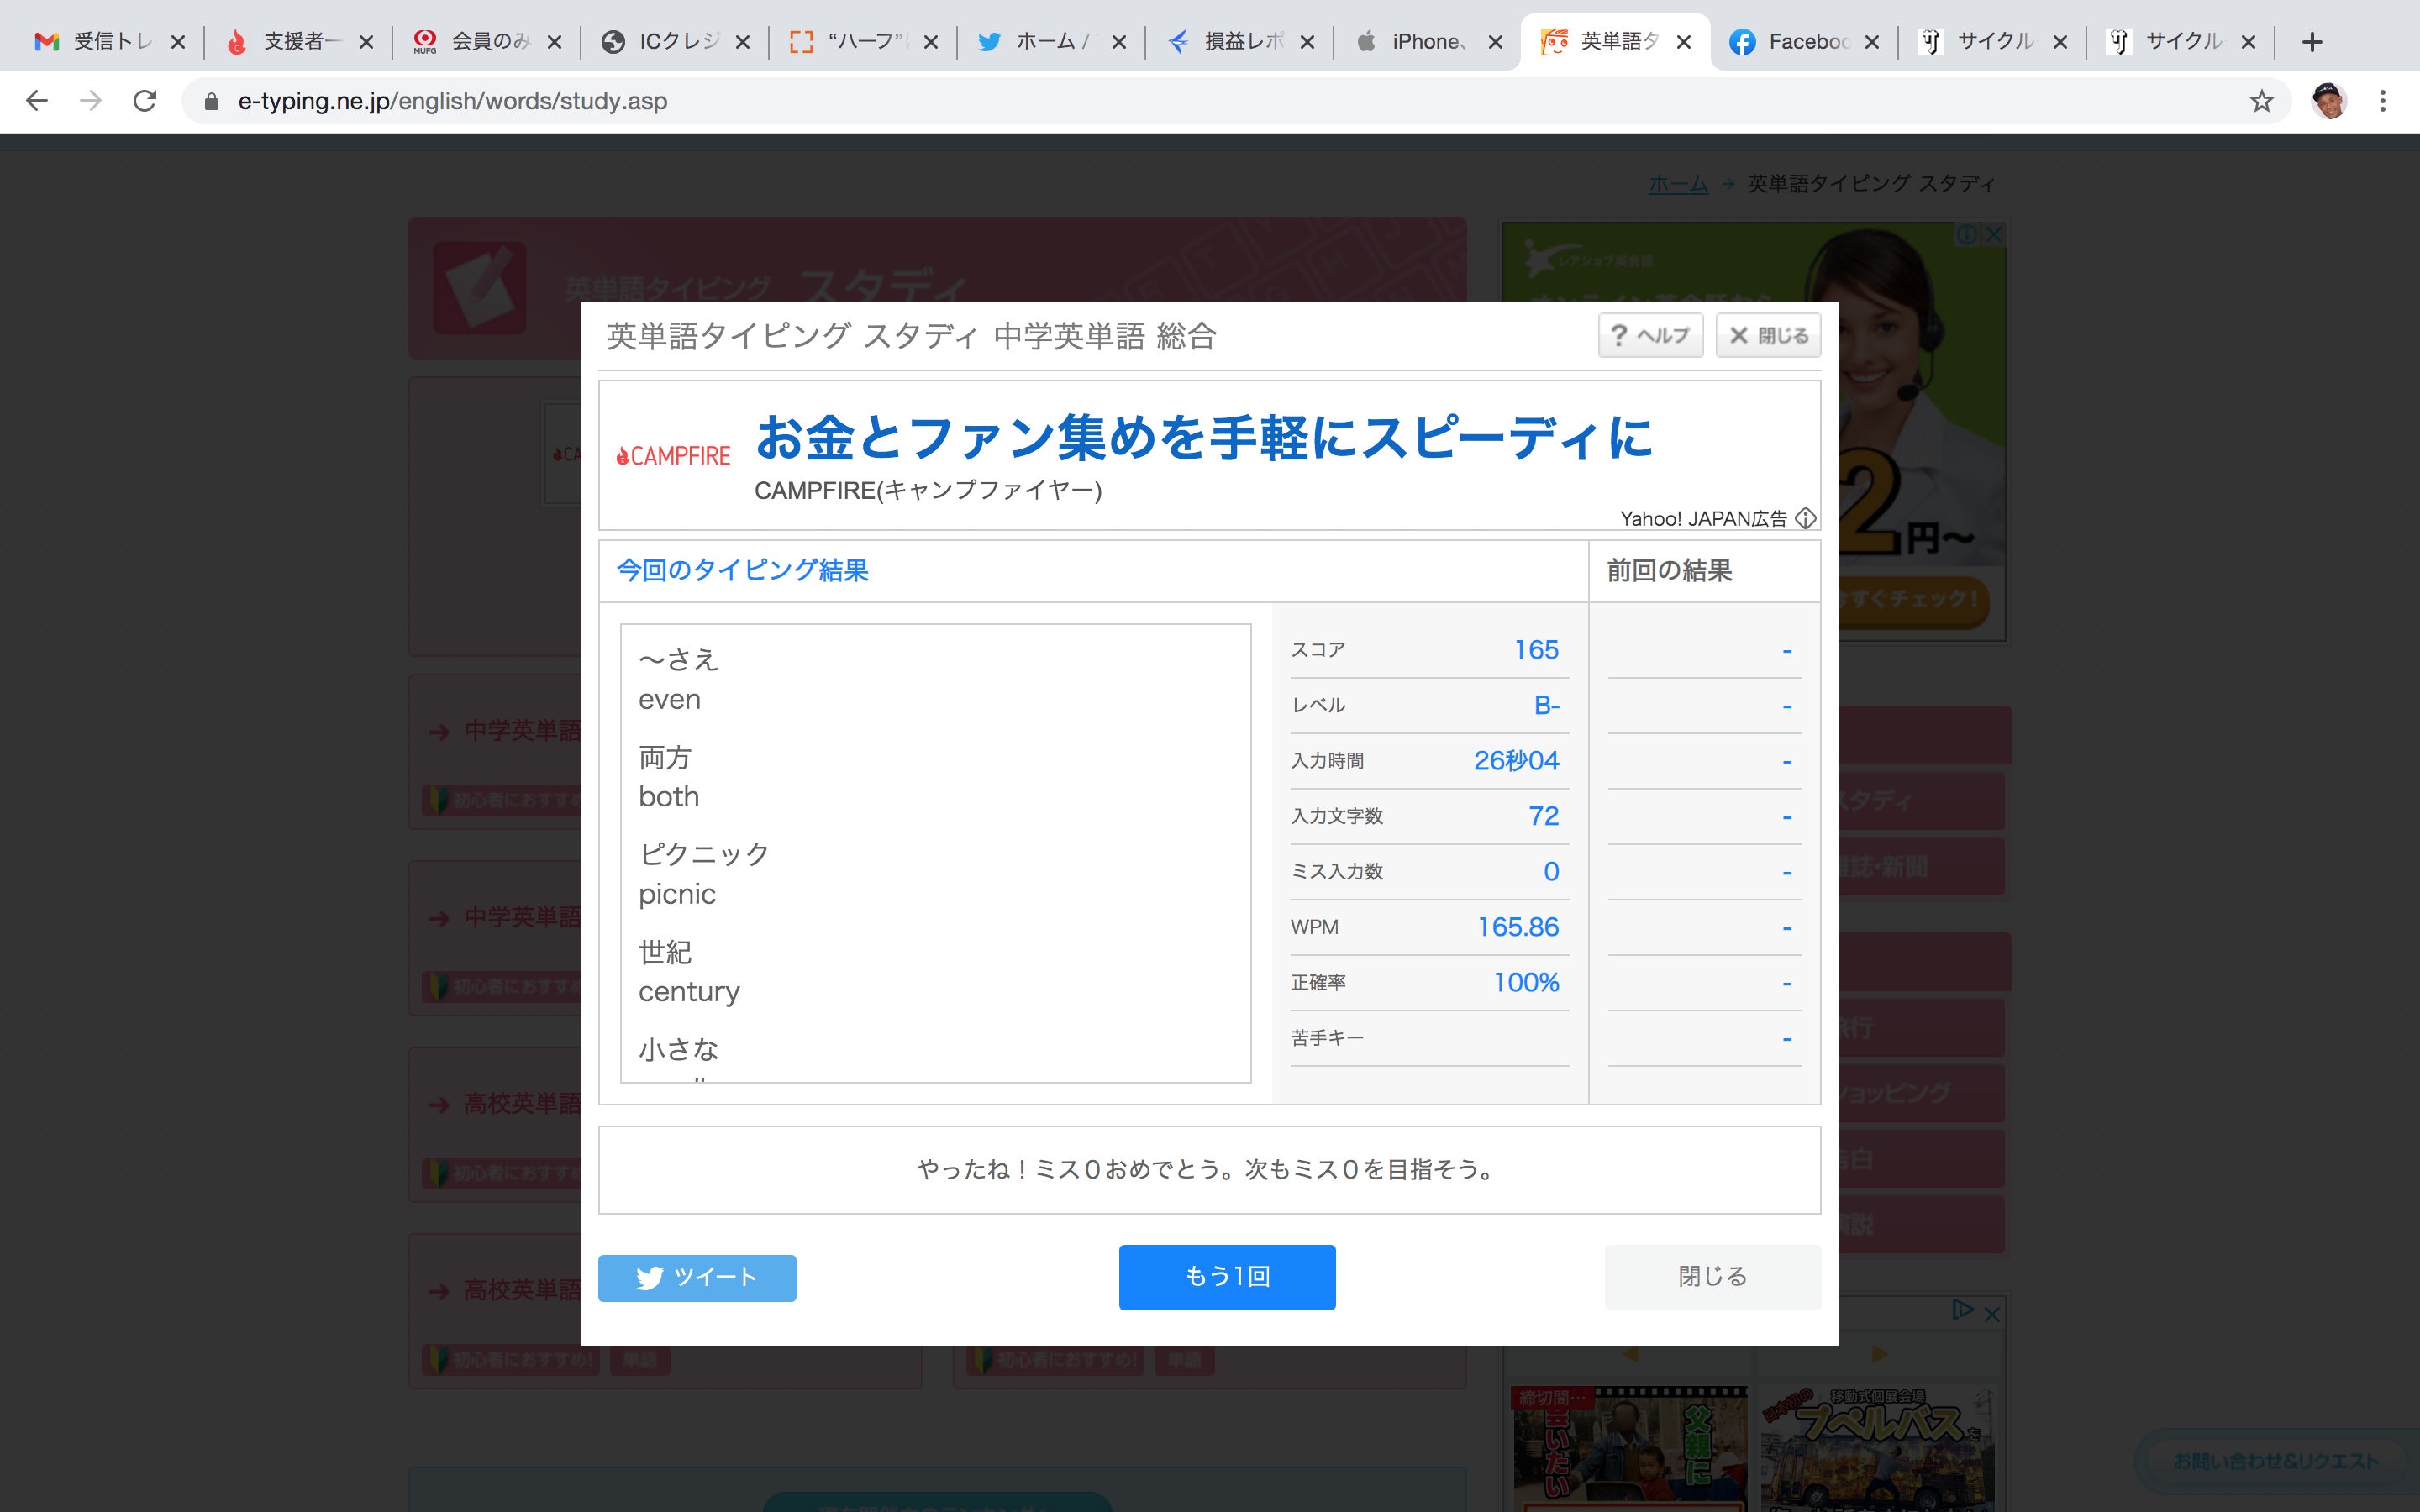Click もう1回 to retry typing
The width and height of the screenshot is (2420, 1512).
(1227, 1276)
